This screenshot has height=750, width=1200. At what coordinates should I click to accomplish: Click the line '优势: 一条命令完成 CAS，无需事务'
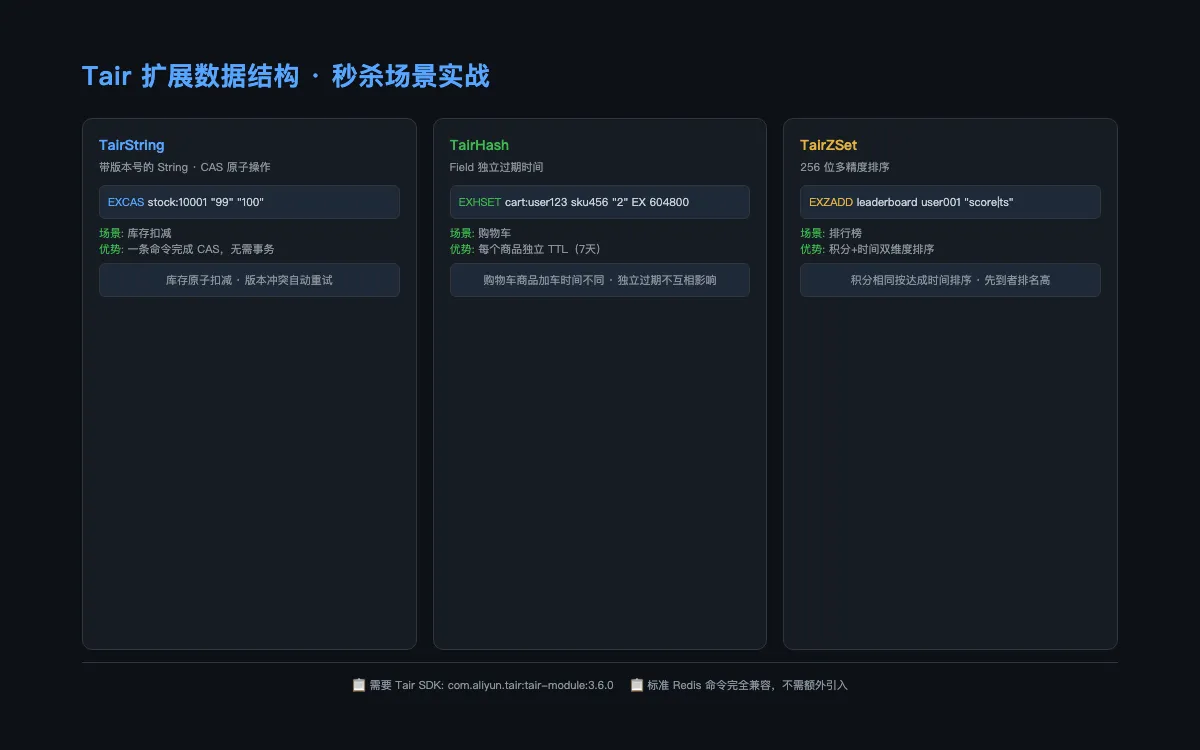click(187, 249)
